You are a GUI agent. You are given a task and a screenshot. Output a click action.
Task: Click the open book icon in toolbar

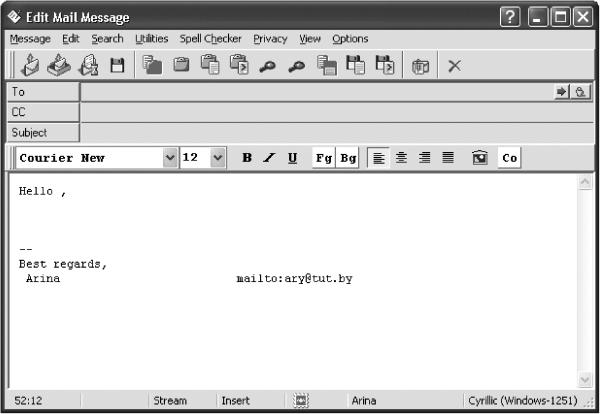click(x=420, y=67)
